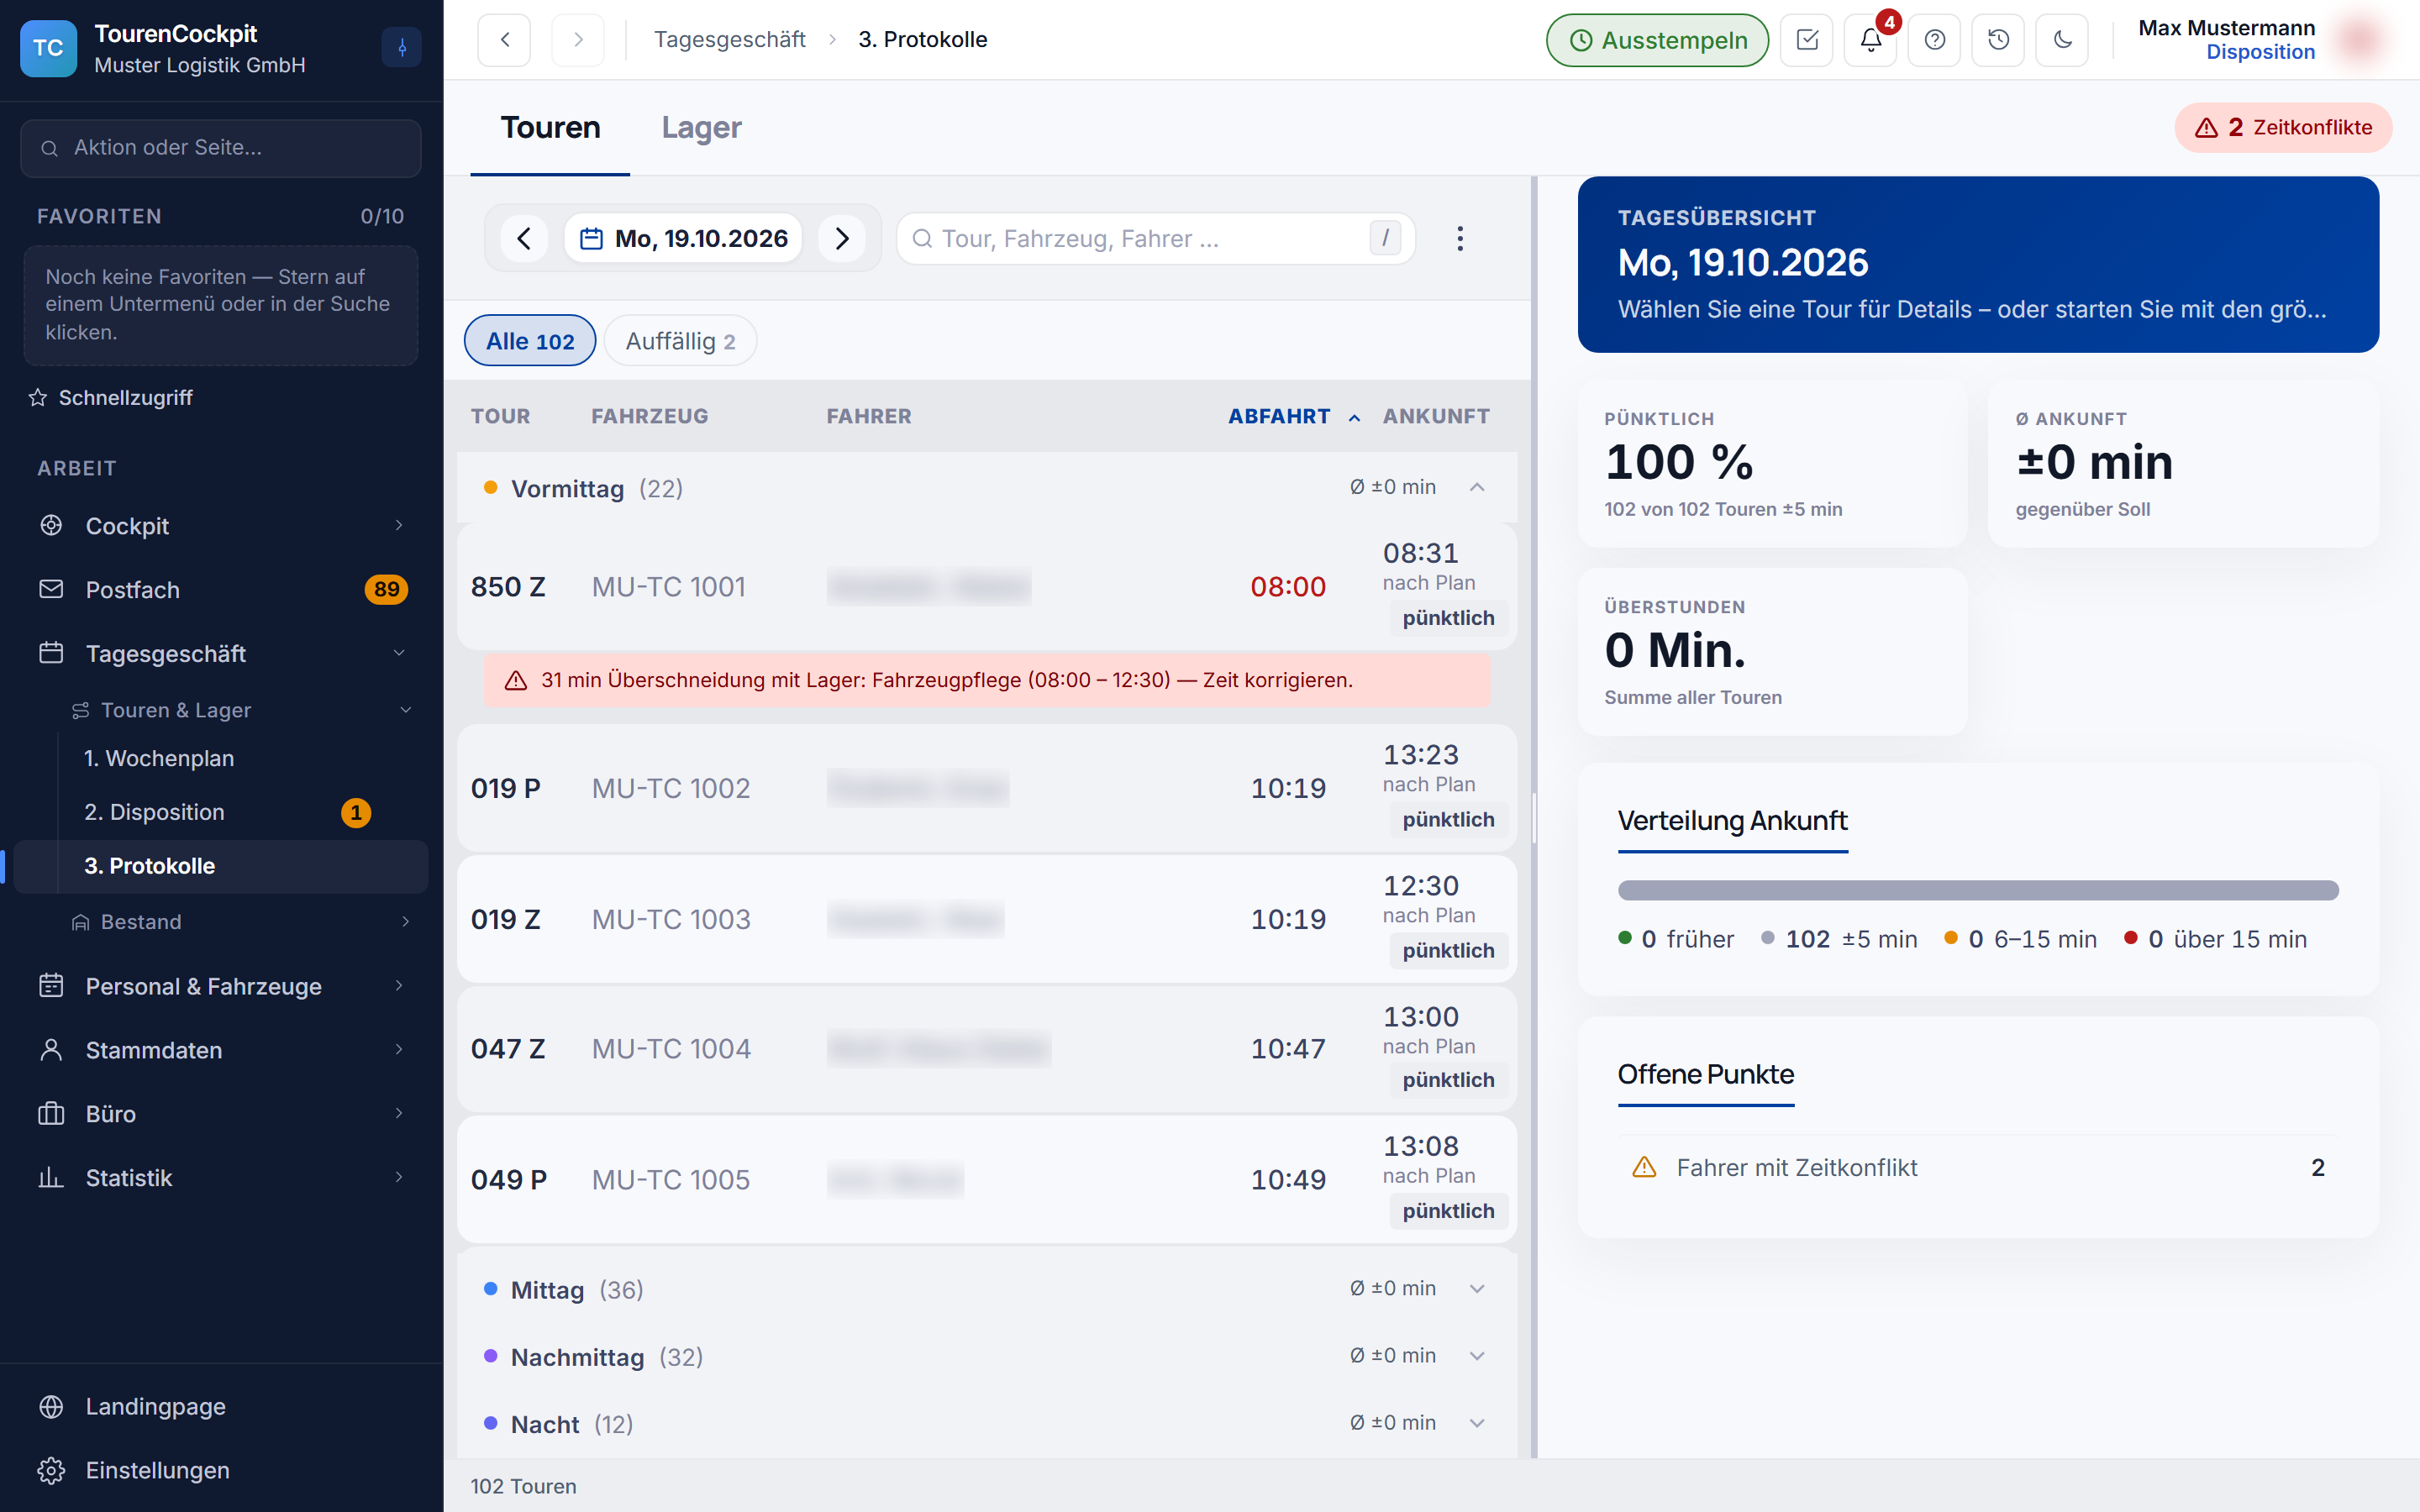
Task: Open Fahrer mit Zeitkonflikt entry
Action: [1978, 1167]
